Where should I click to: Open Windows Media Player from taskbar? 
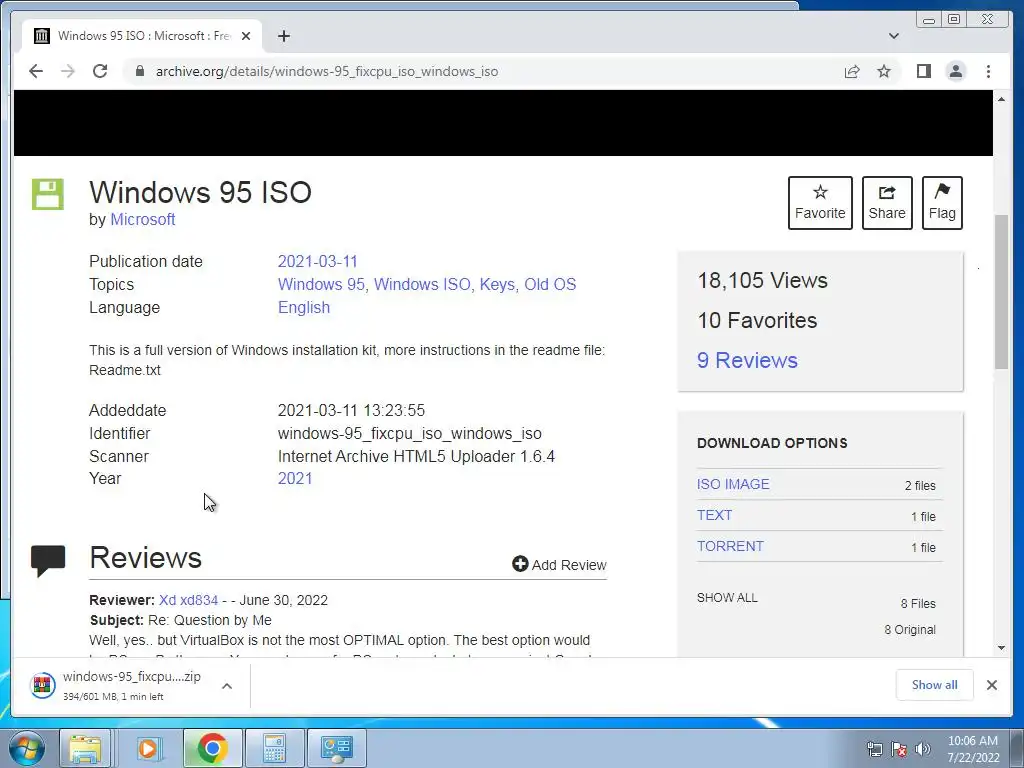[x=148, y=748]
